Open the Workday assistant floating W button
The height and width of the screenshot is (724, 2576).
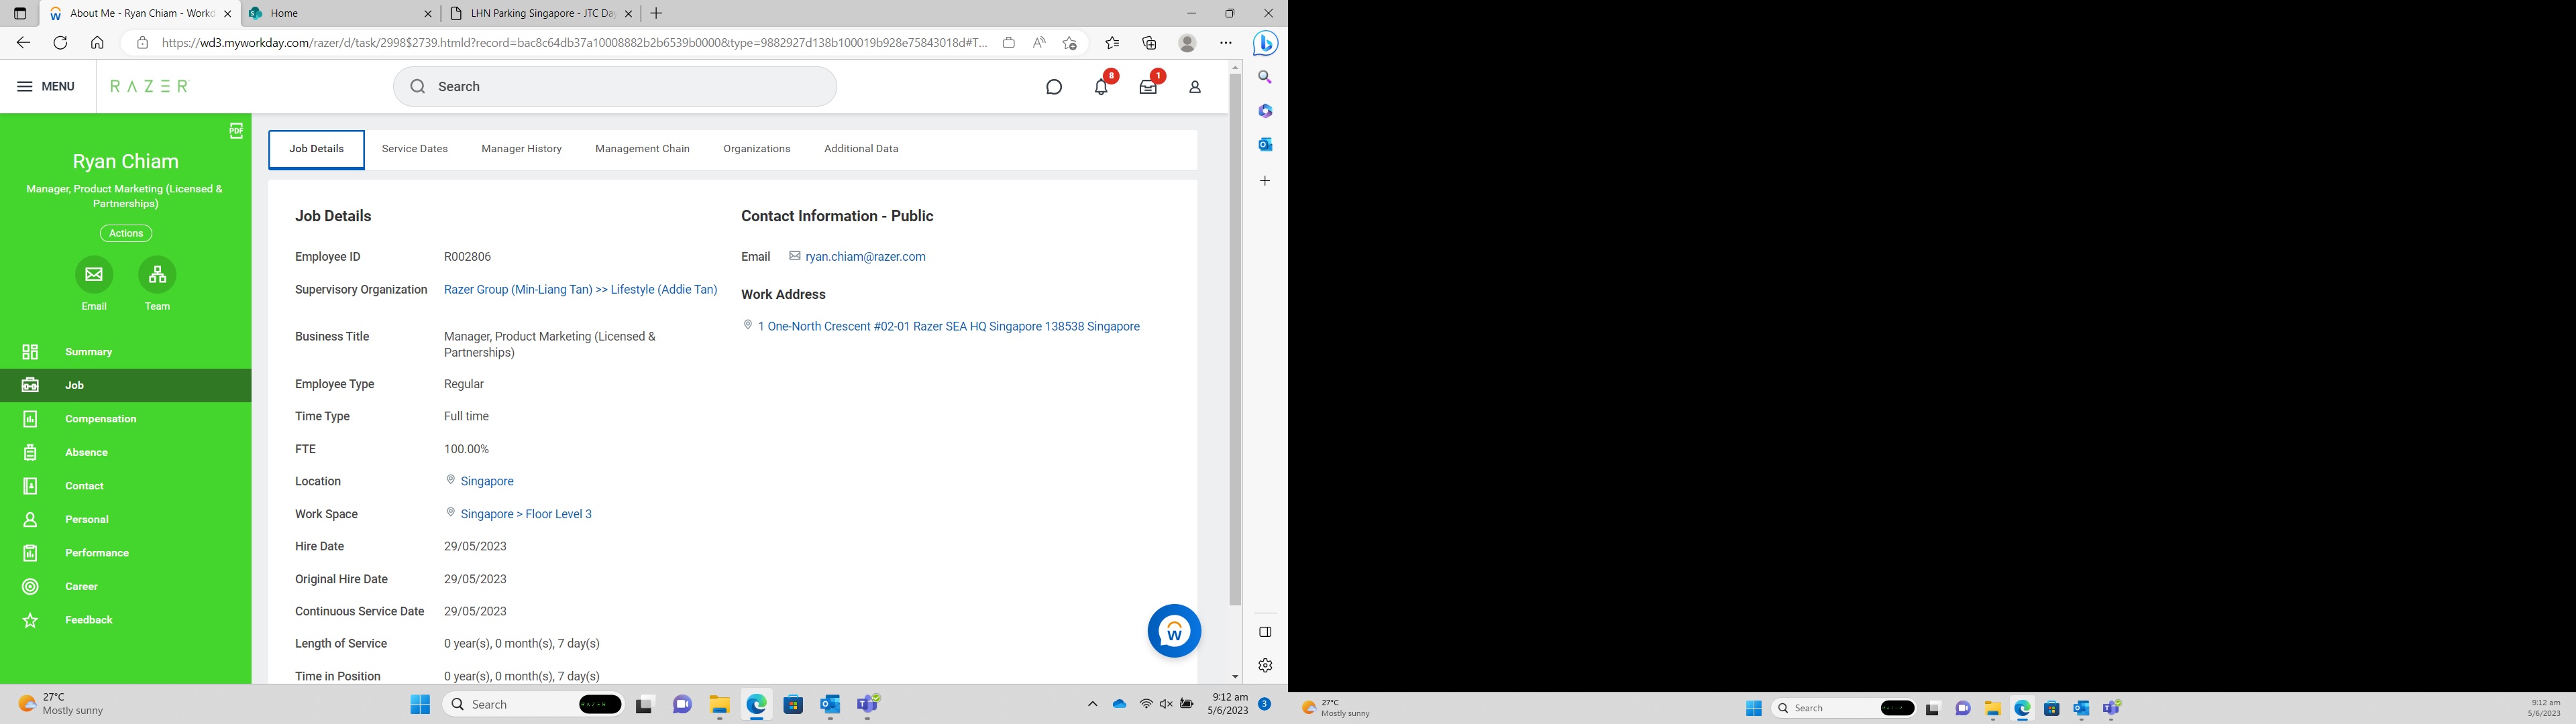tap(1174, 631)
